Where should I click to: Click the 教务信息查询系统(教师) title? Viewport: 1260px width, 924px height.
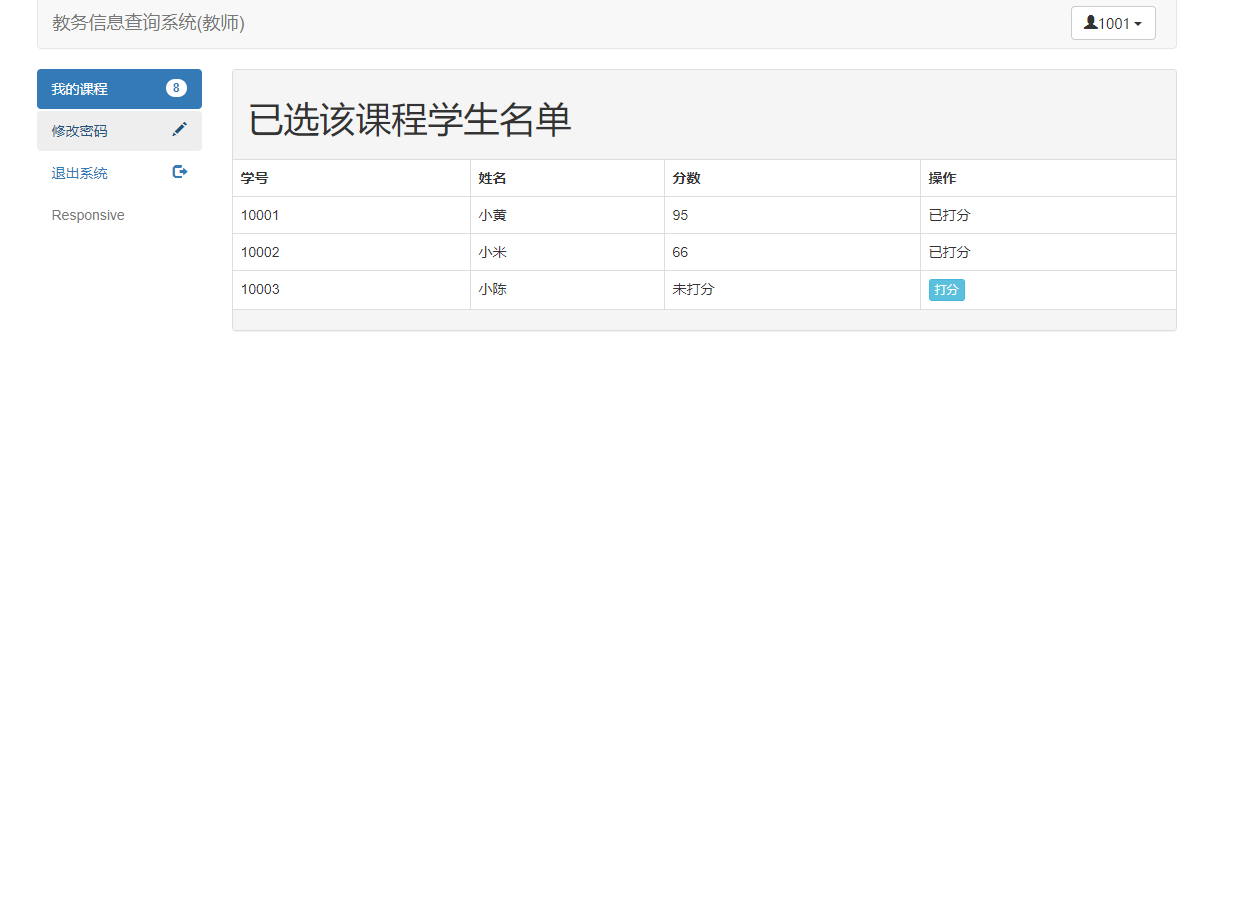tap(148, 22)
